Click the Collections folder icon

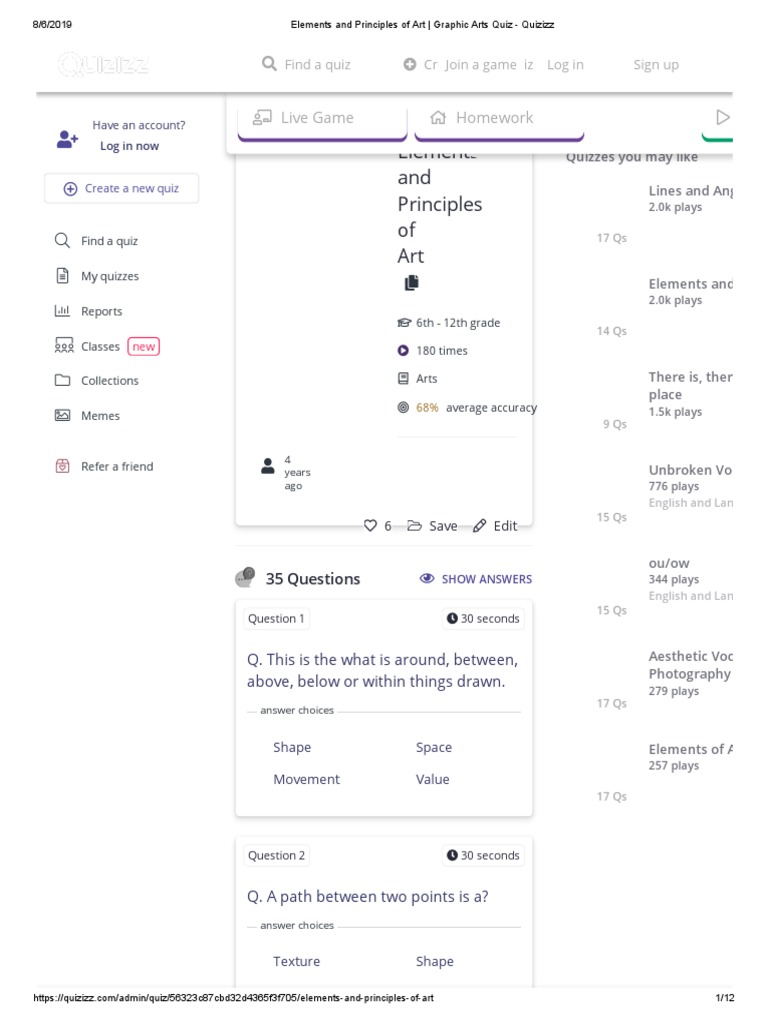coord(62,381)
